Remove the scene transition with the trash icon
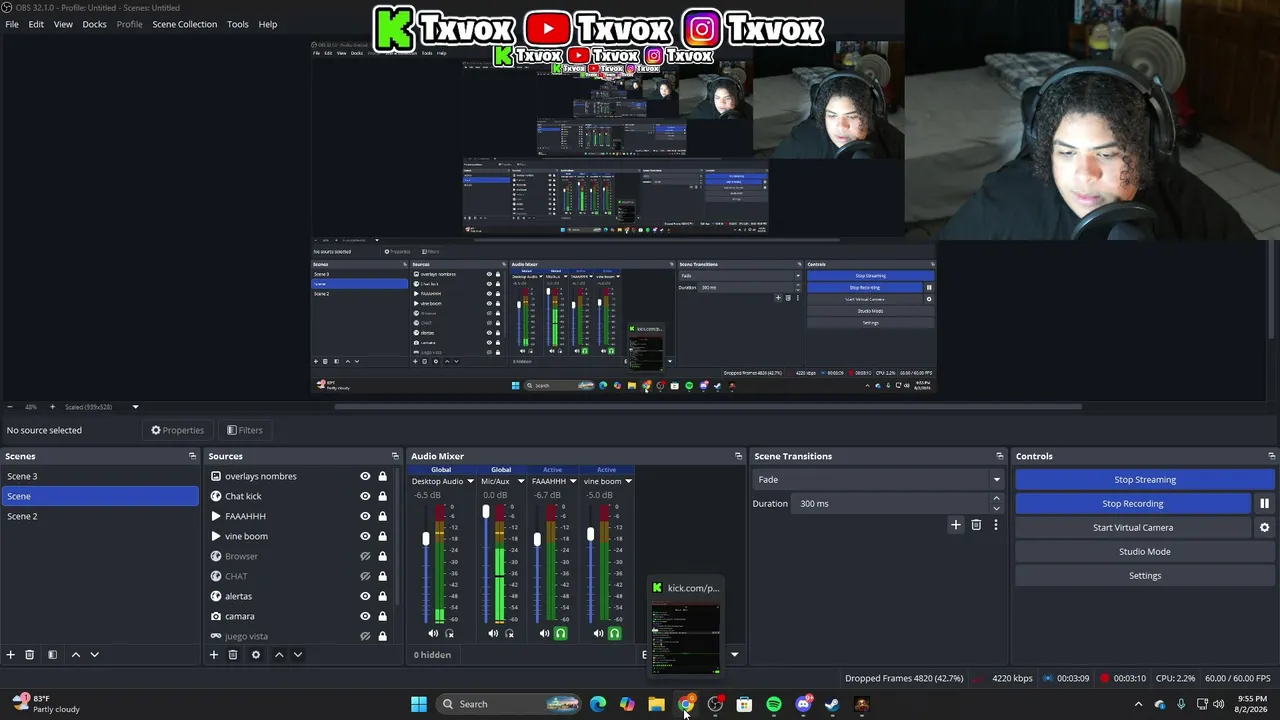The image size is (1280, 720). [976, 525]
